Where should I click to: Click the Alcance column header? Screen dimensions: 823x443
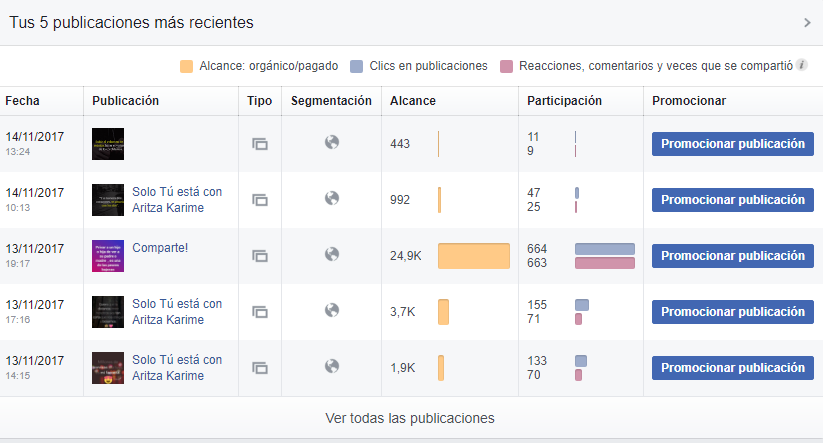[412, 101]
